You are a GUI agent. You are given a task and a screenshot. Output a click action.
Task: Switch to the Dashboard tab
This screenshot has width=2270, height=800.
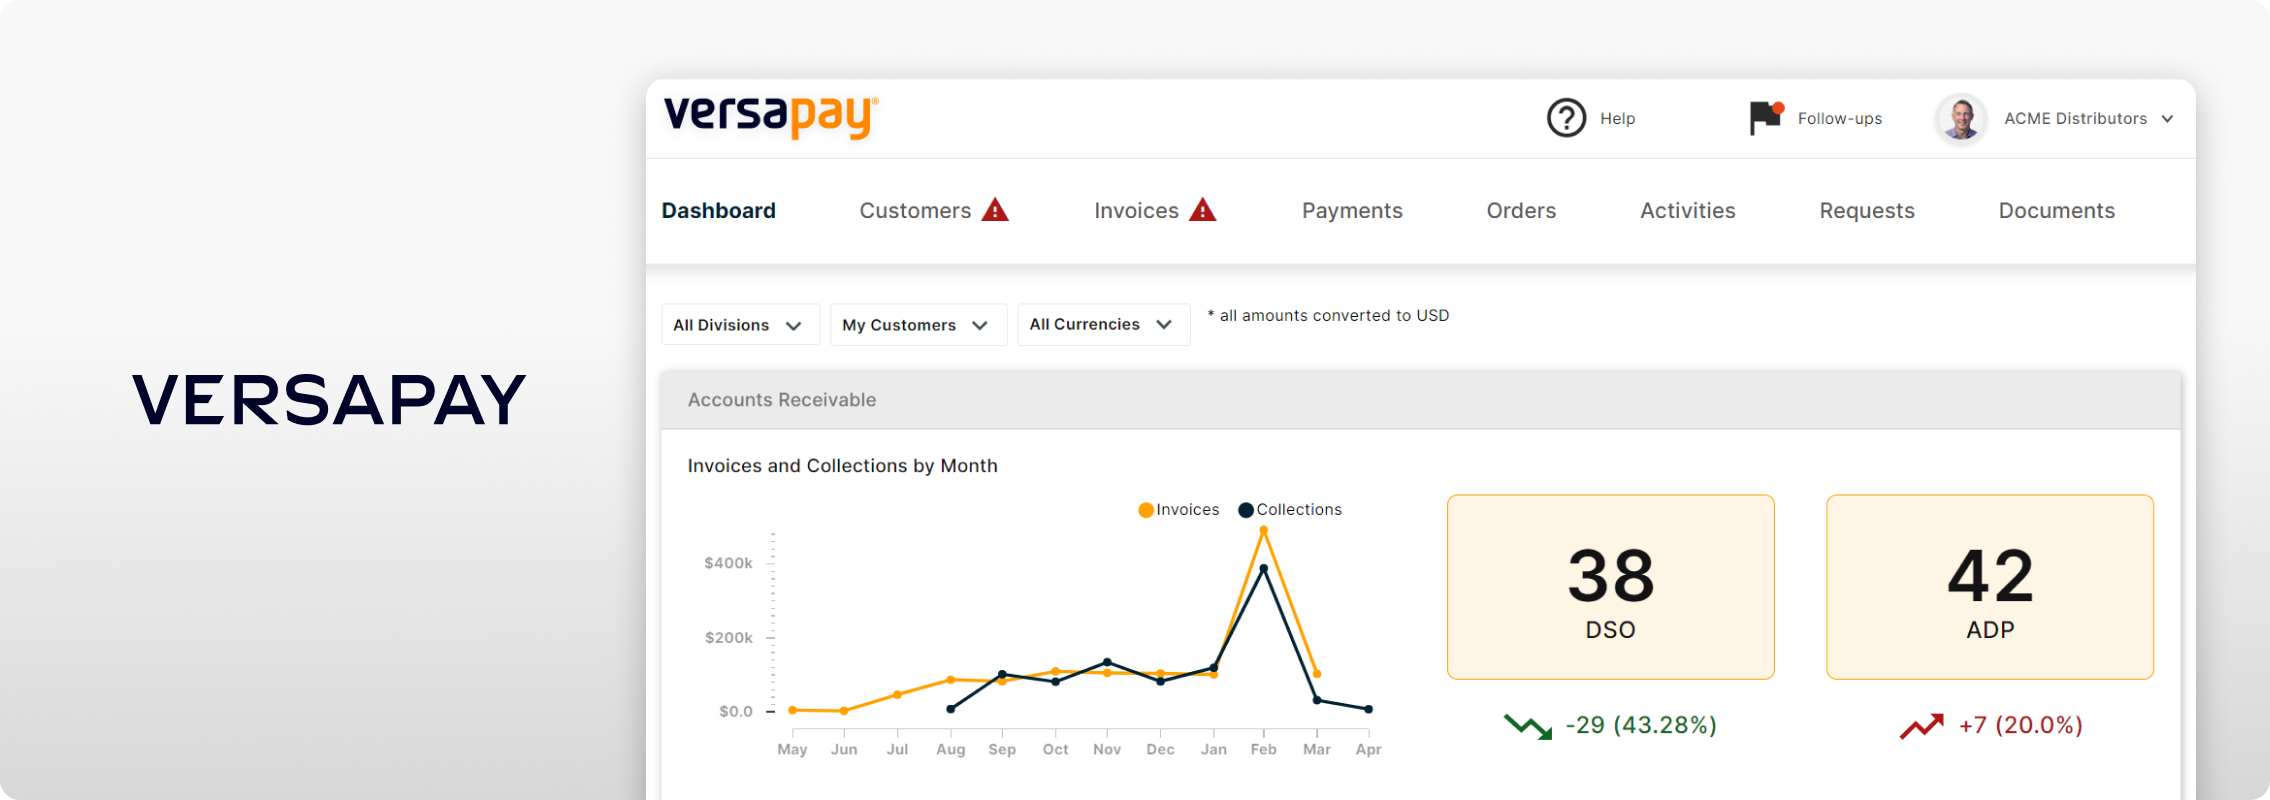pyautogui.click(x=719, y=211)
